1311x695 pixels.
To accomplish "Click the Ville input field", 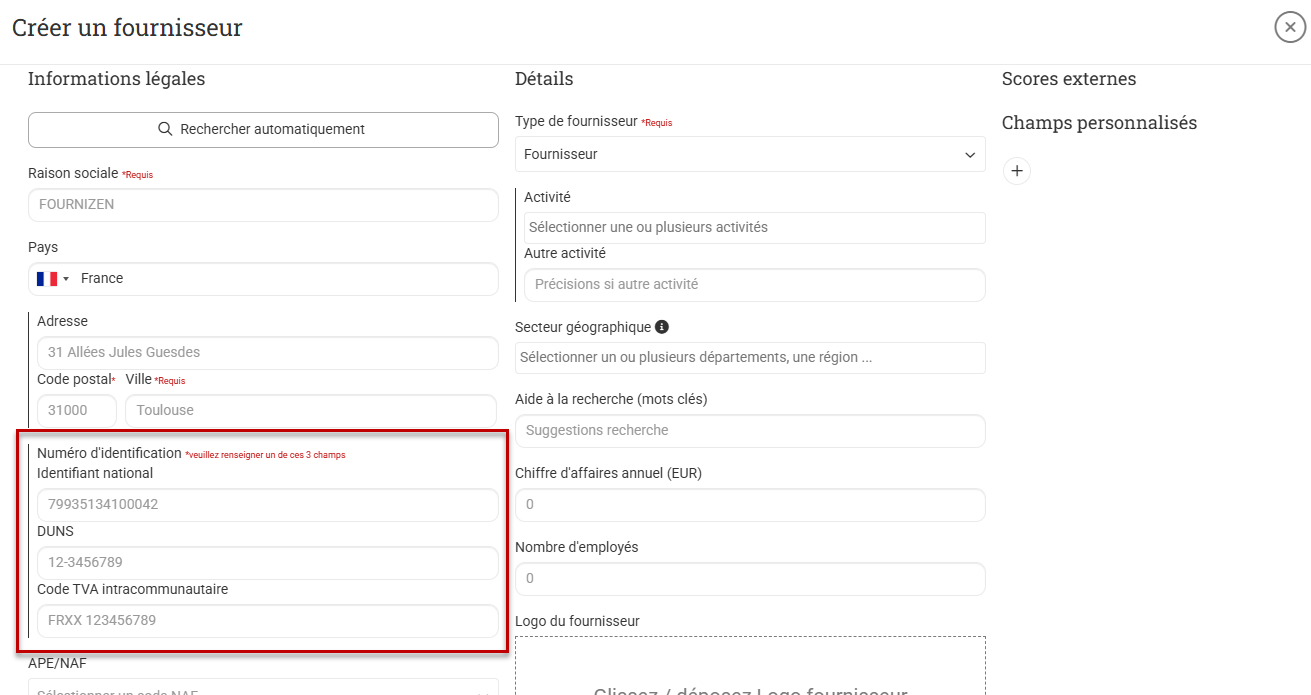I will pyautogui.click(x=310, y=410).
